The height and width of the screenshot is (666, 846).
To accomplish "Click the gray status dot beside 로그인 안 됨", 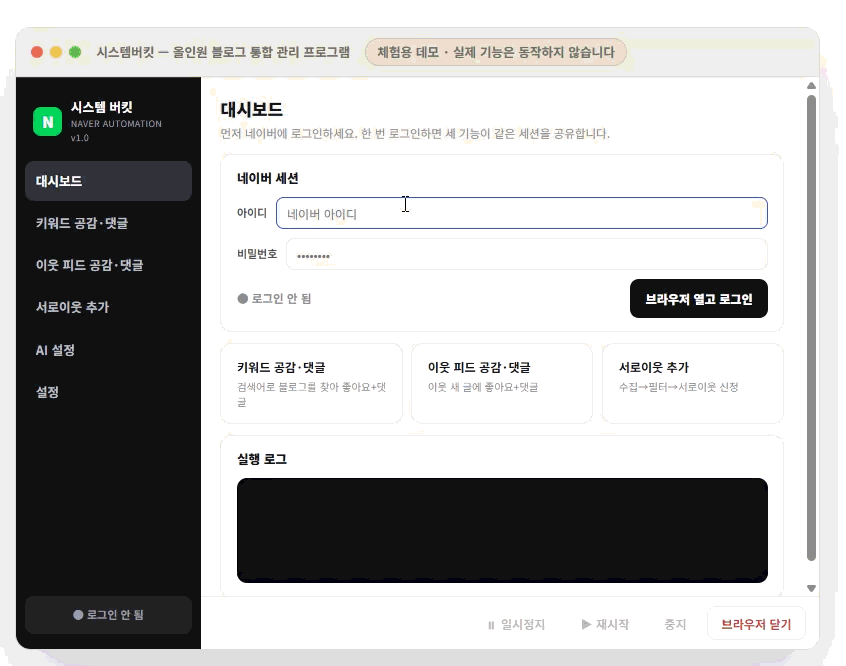I will click(243, 298).
